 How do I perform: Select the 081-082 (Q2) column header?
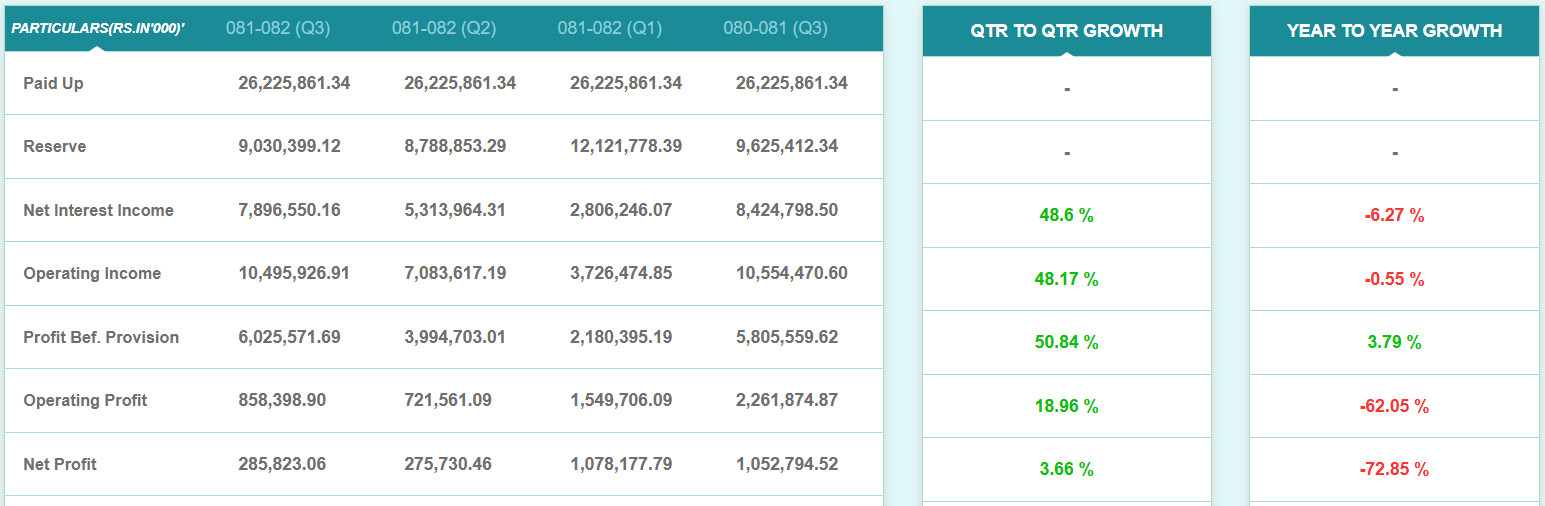click(x=444, y=28)
